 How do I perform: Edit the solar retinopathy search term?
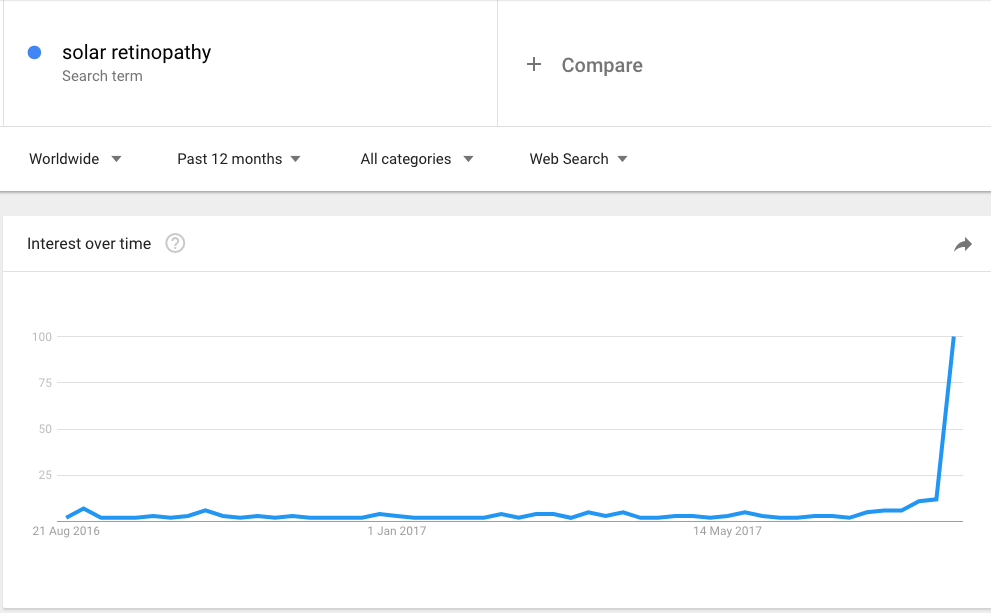137,52
